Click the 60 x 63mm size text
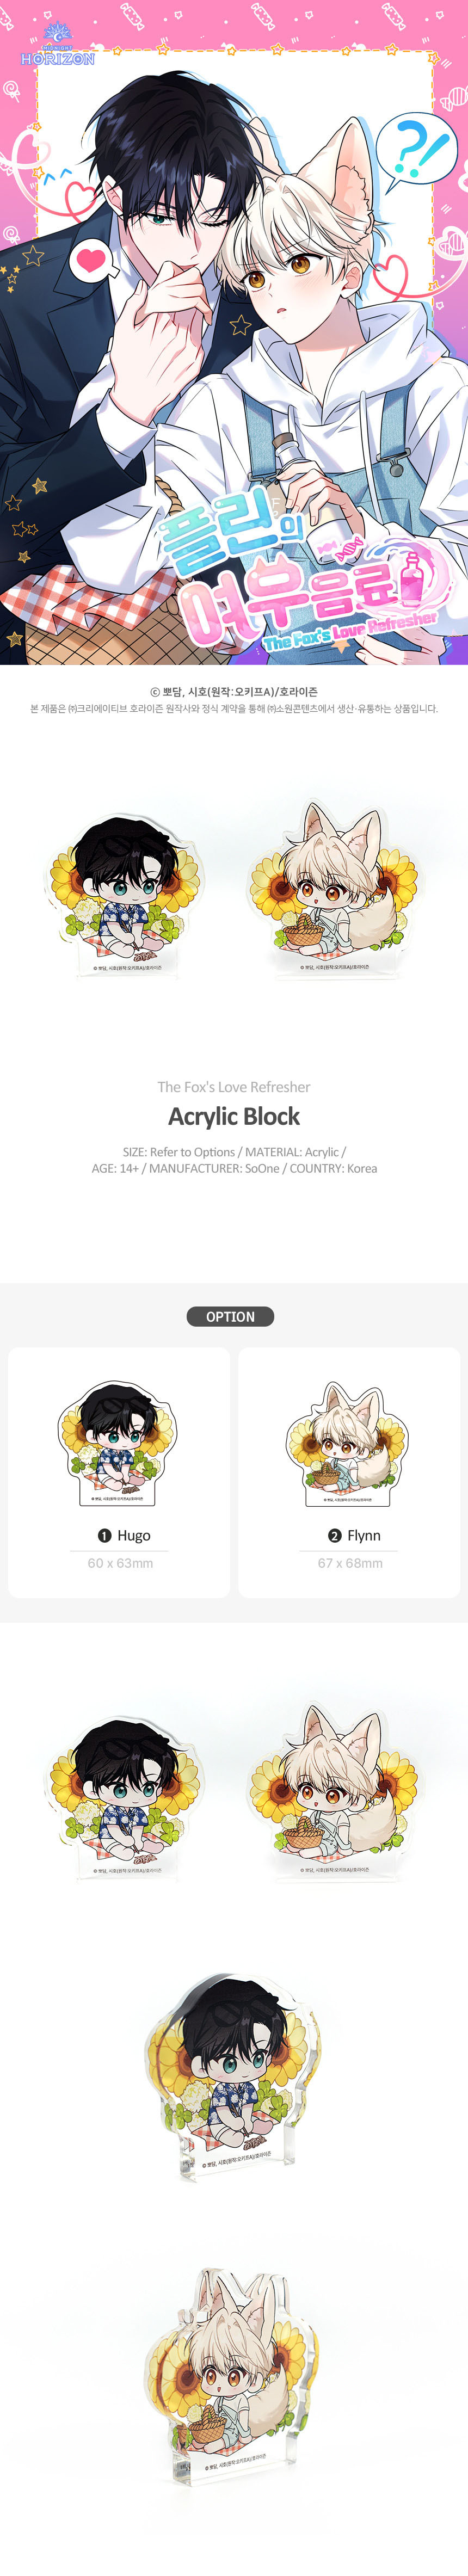 pyautogui.click(x=120, y=1563)
